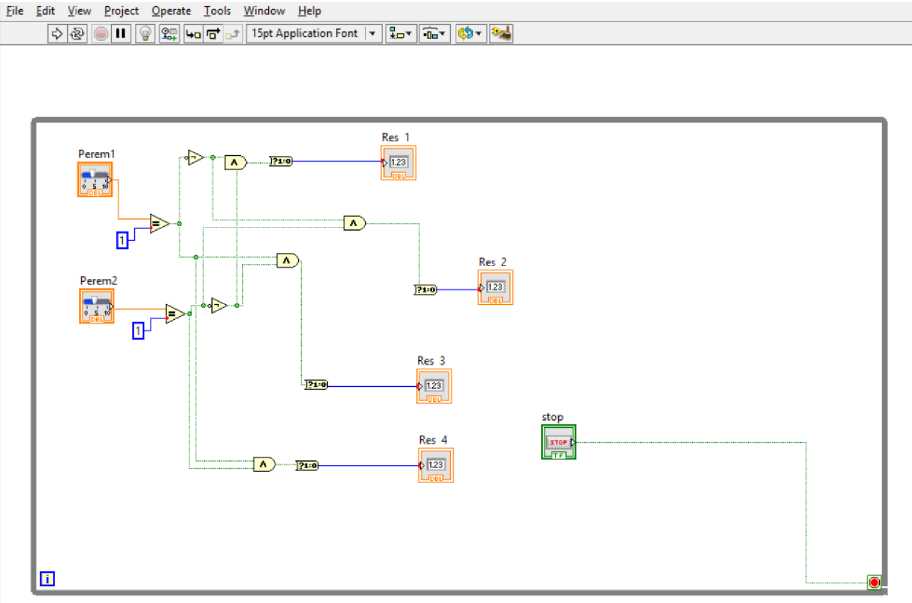Click the Pause button in toolbar
Screen dimensions: 912x603
pyautogui.click(x=121, y=33)
